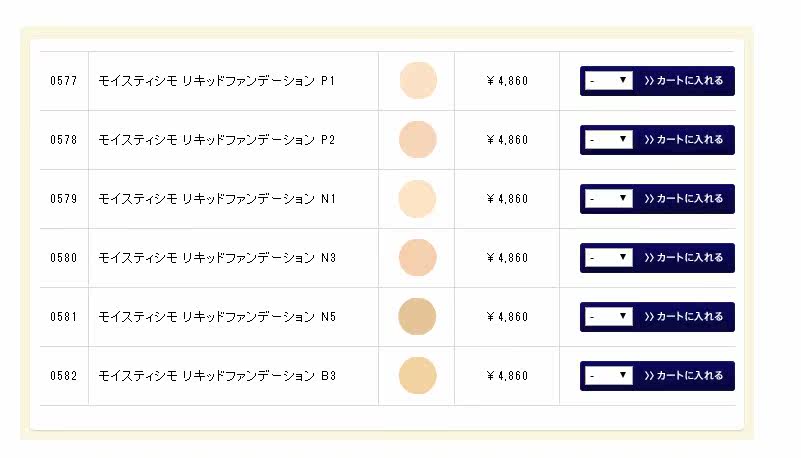Click the P1 color swatch

tap(417, 80)
